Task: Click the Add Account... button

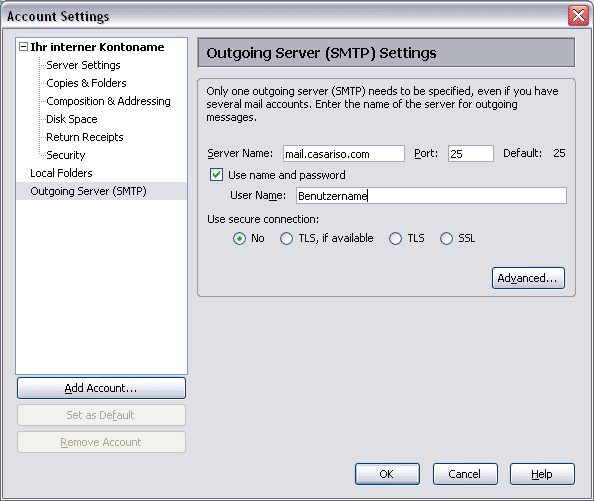Action: tap(102, 388)
